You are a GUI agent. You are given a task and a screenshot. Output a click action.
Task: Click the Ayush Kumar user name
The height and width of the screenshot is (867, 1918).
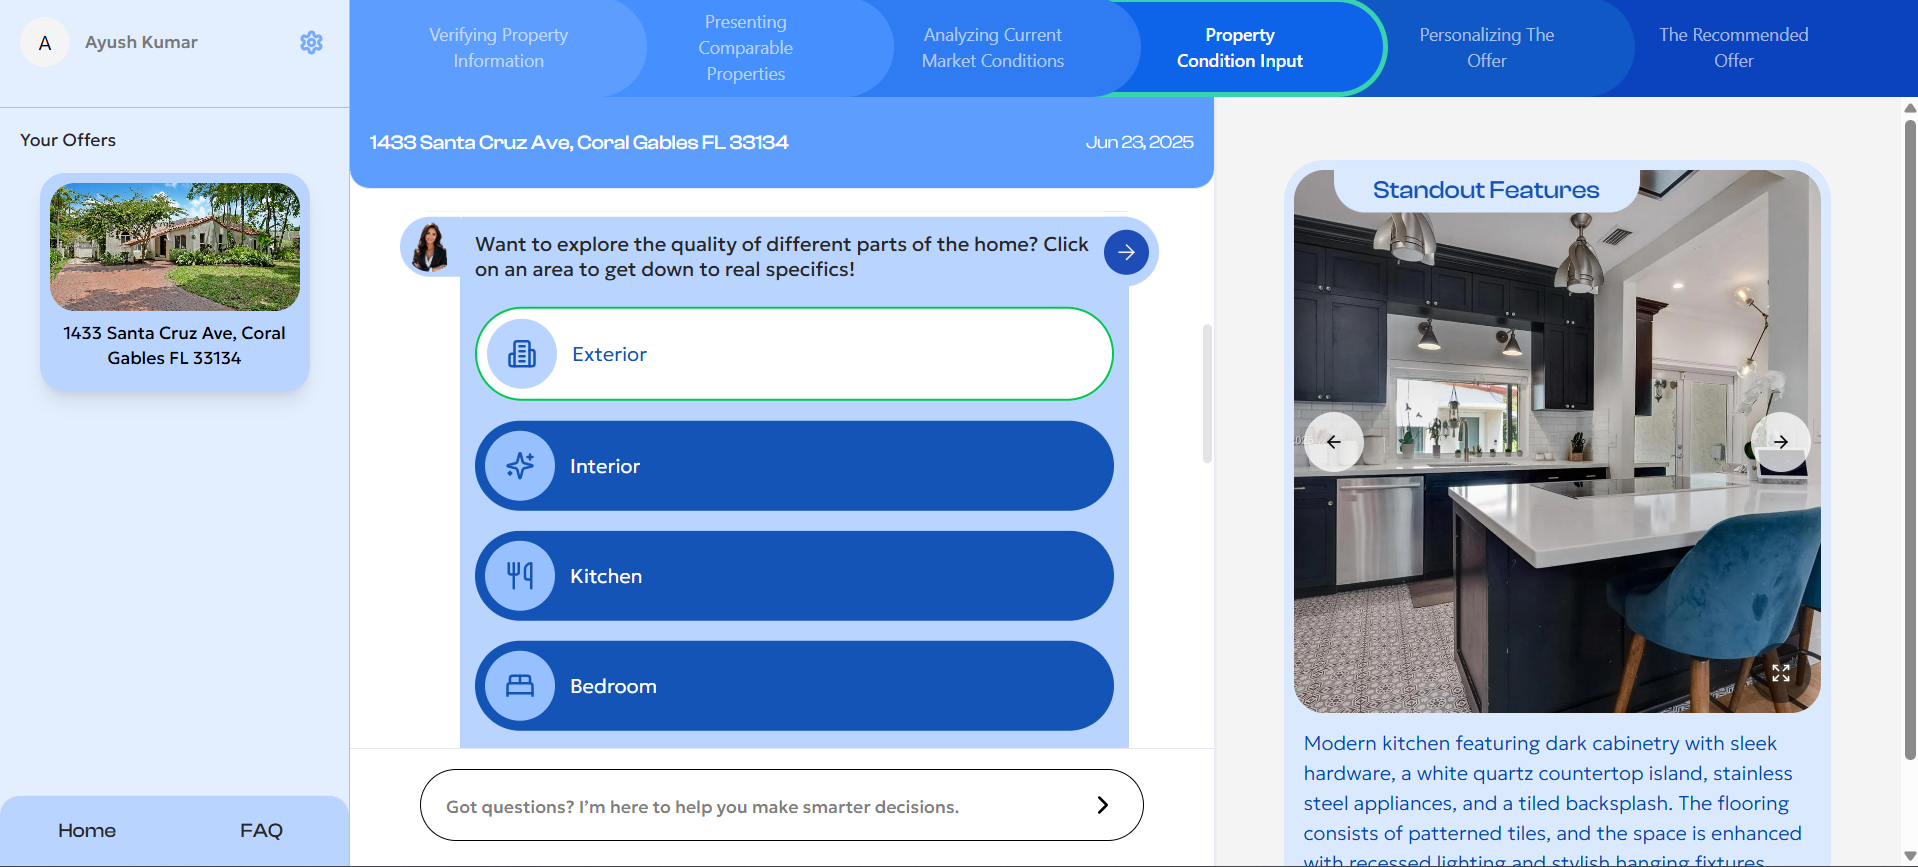point(141,42)
